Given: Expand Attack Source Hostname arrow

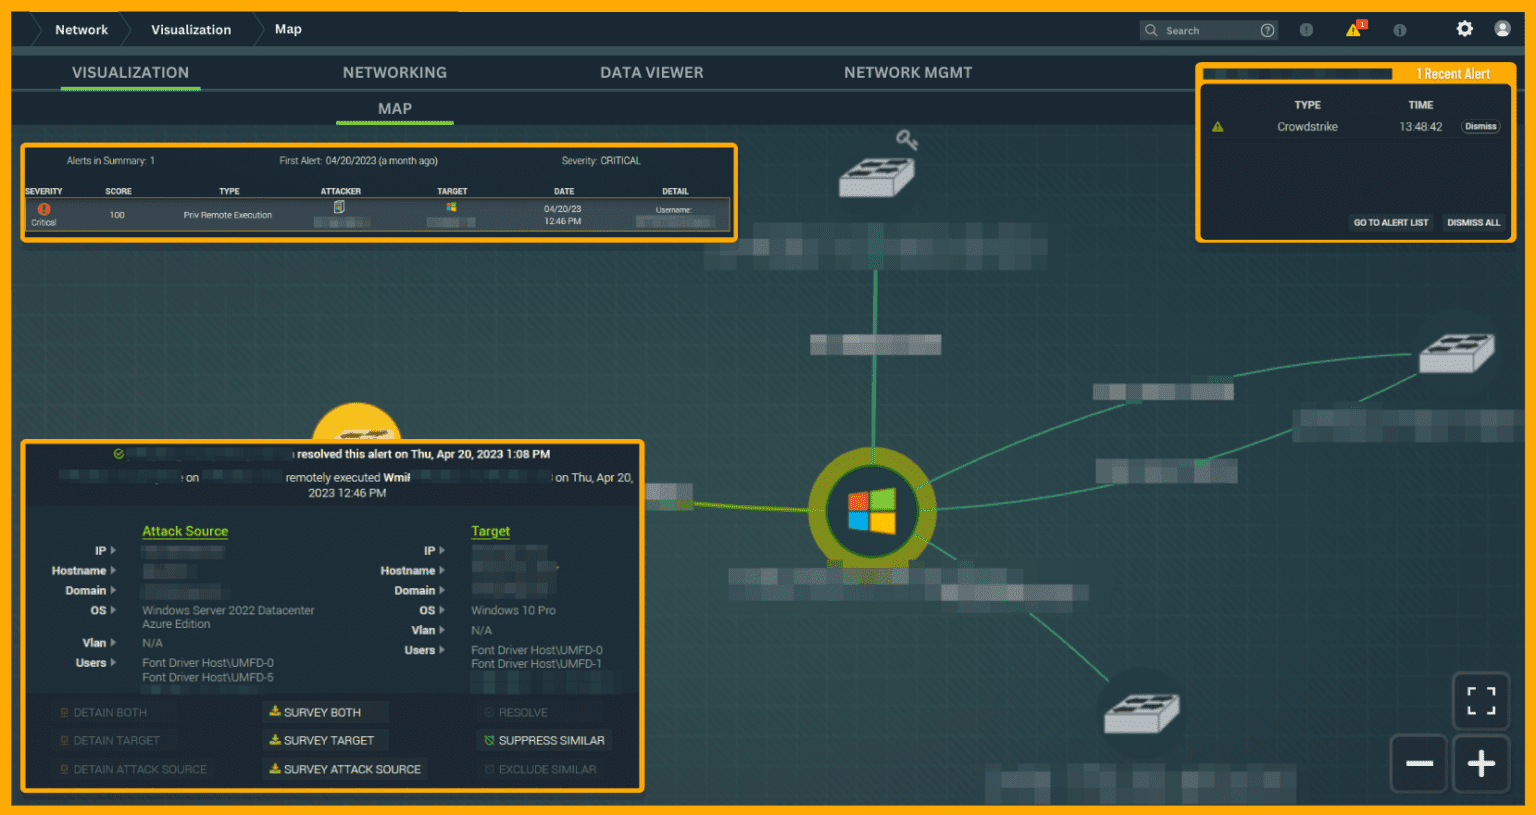Looking at the screenshot, I should 113,570.
